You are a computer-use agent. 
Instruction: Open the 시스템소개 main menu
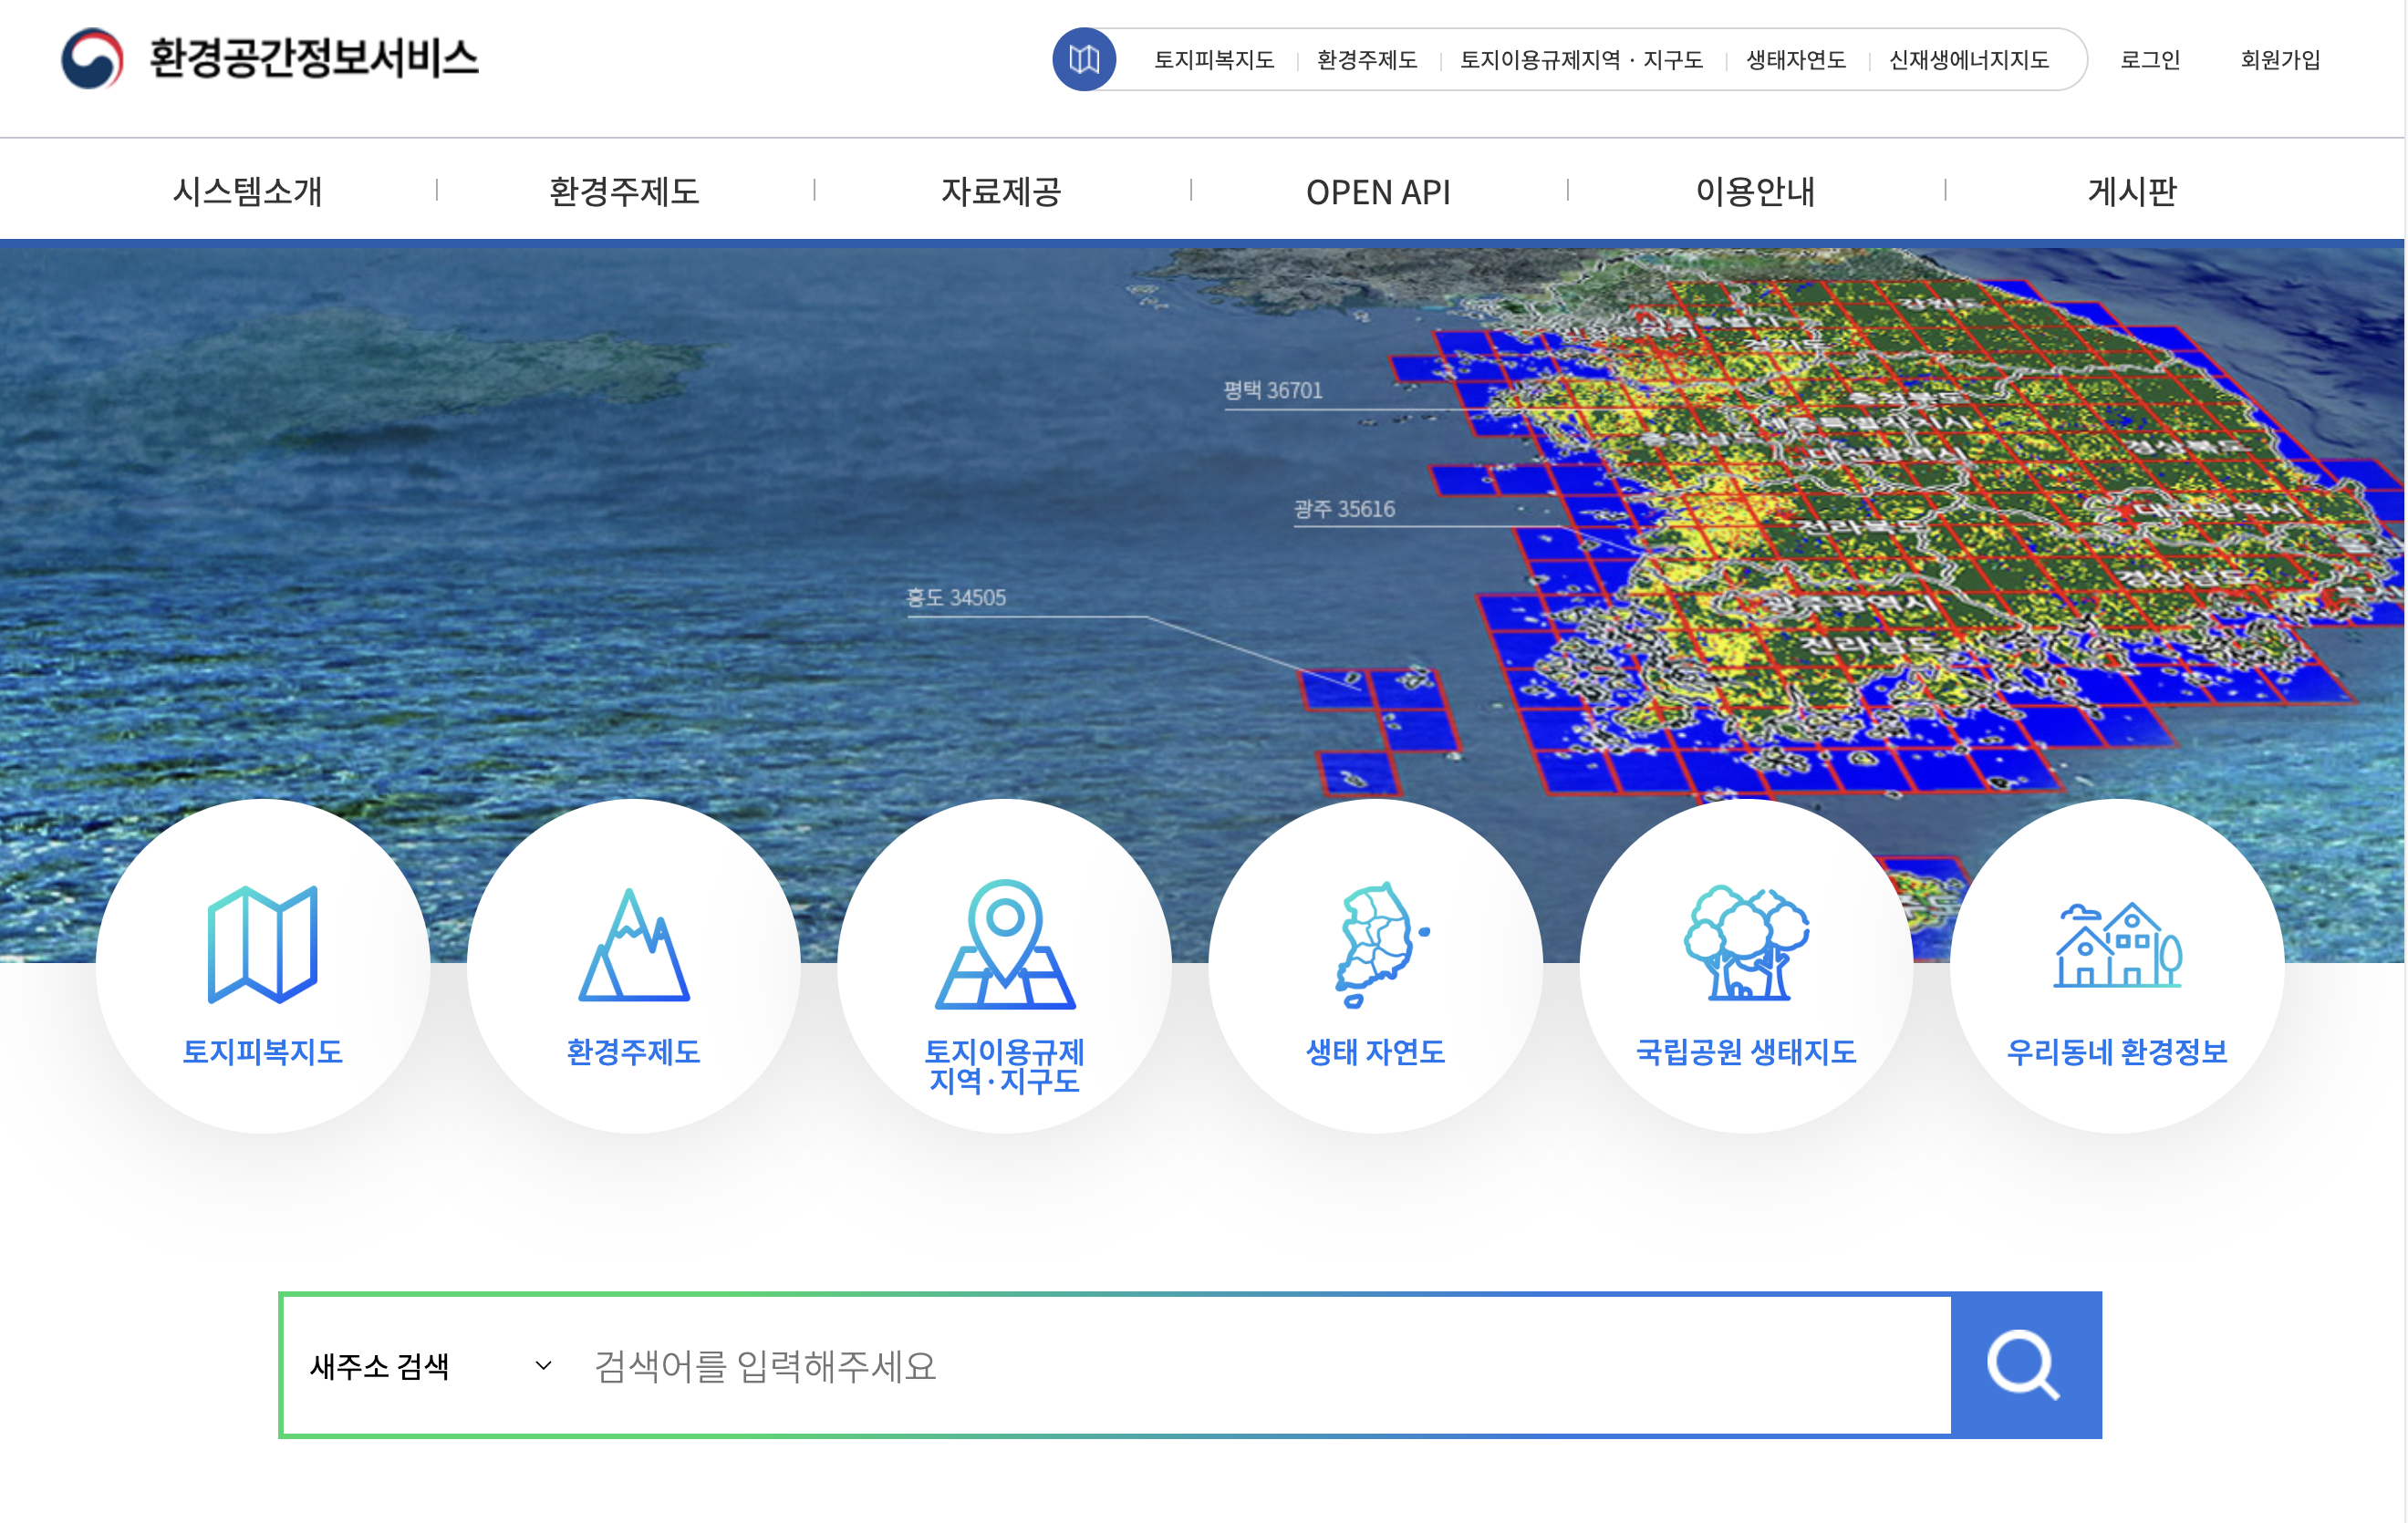(247, 191)
